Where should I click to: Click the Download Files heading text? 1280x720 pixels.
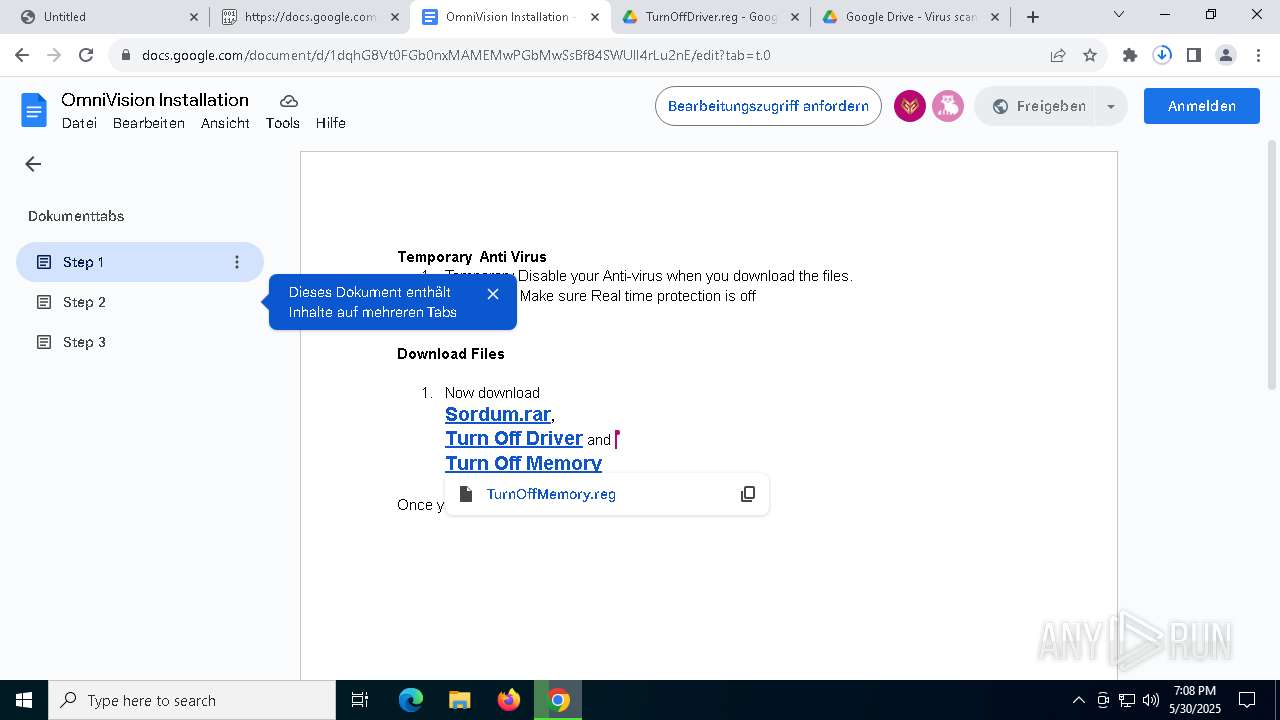point(451,354)
